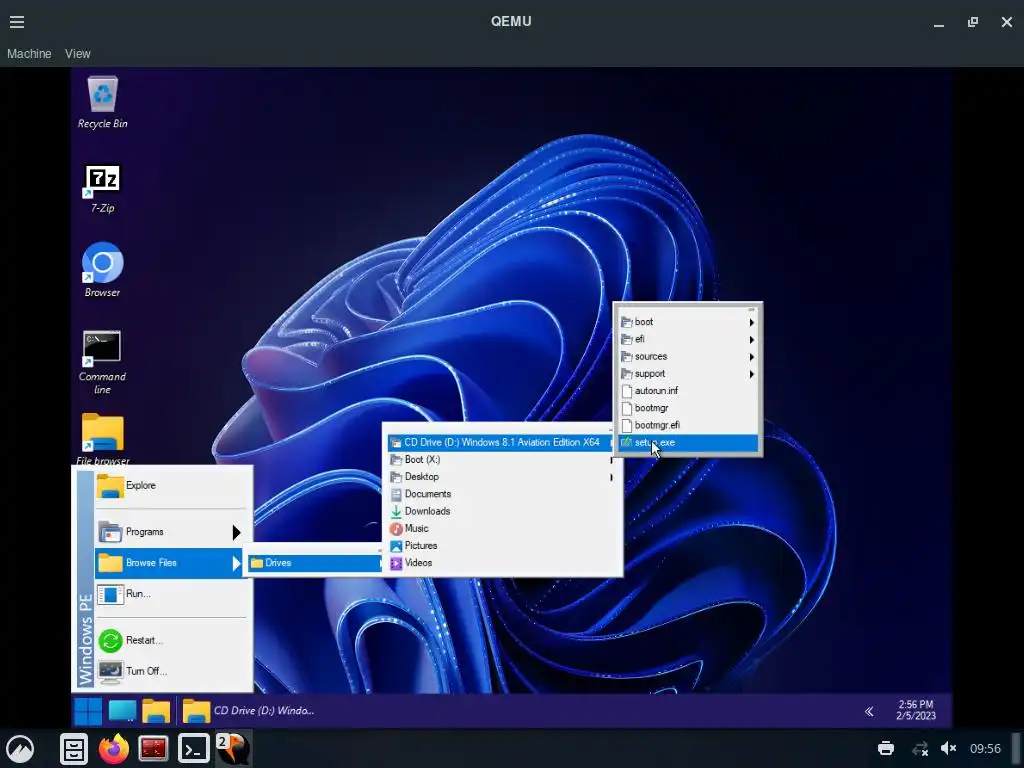Expand the support folder in CD drive
Image resolution: width=1024 pixels, height=768 pixels.
click(688, 374)
